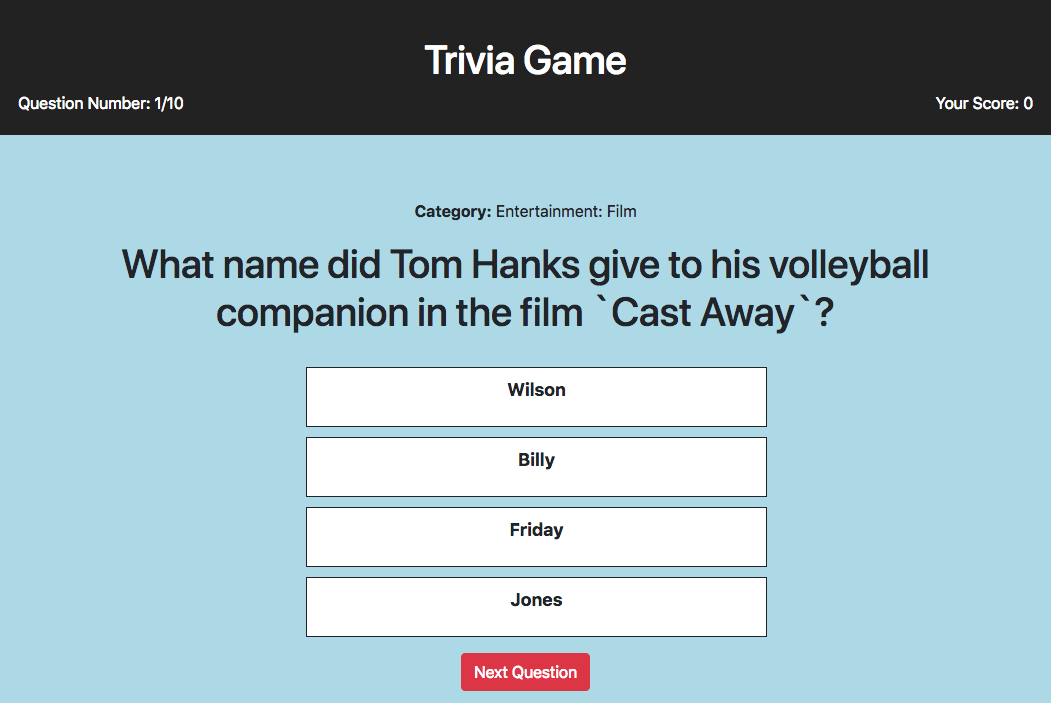The width and height of the screenshot is (1051, 703).
Task: Choose Billy as the answer
Action: coord(536,466)
